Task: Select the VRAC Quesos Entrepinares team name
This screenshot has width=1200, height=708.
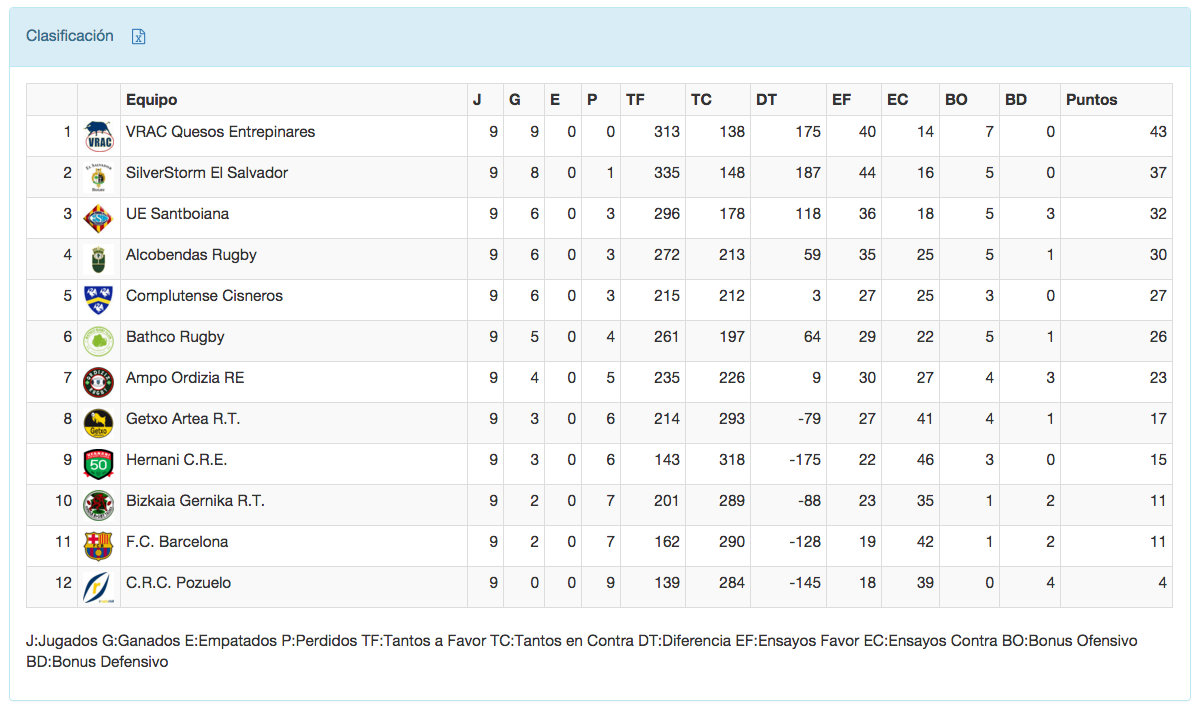Action: click(220, 132)
